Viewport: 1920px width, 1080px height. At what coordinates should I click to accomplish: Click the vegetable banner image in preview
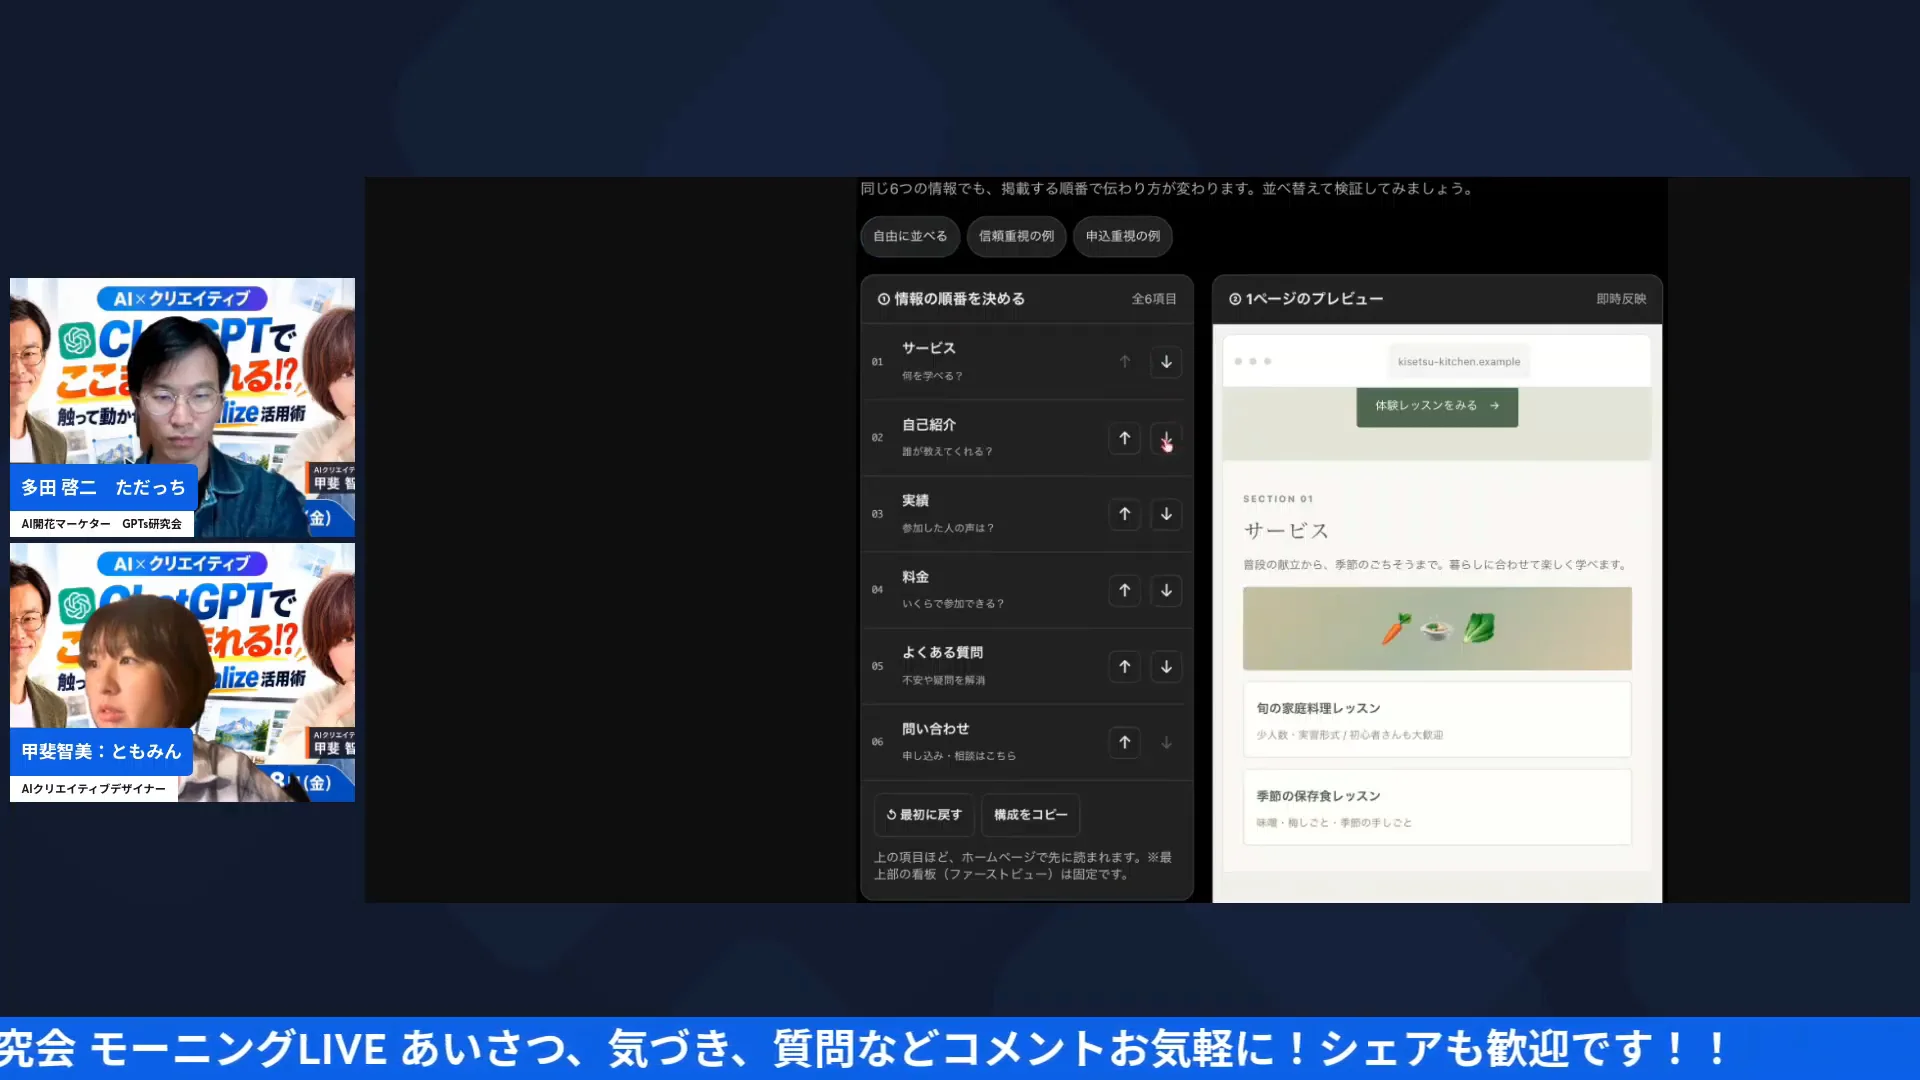1437,629
